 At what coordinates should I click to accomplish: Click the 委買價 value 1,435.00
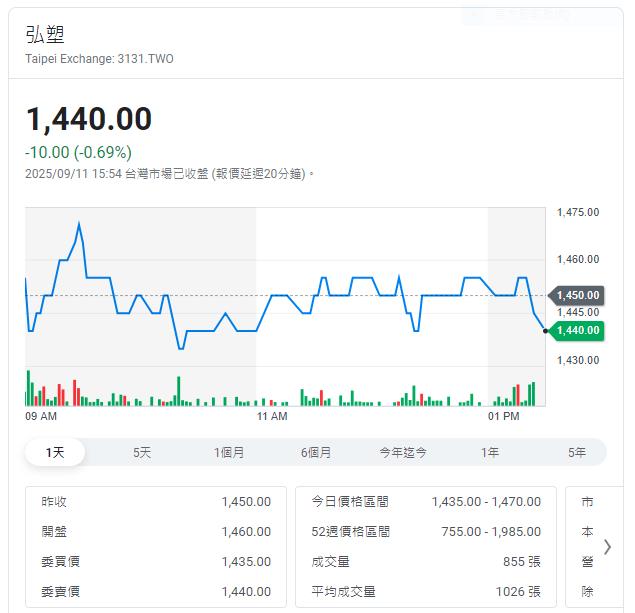(246, 562)
